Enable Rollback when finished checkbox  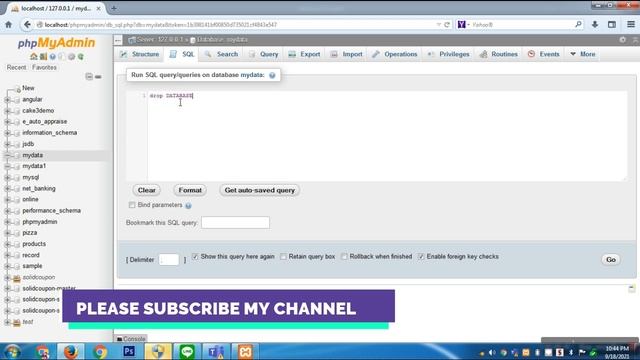344,257
